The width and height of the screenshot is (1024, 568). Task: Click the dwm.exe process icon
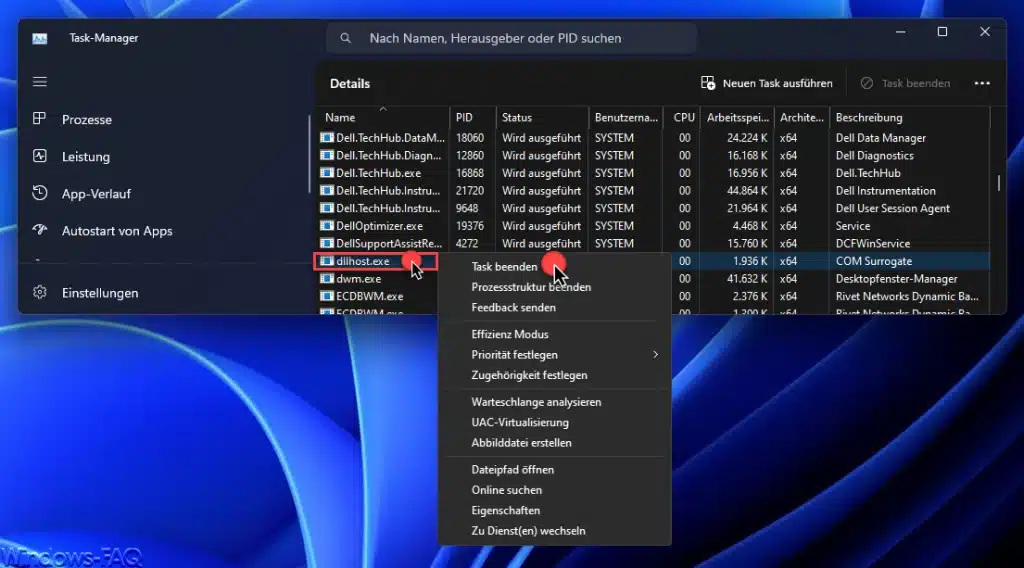(x=327, y=279)
